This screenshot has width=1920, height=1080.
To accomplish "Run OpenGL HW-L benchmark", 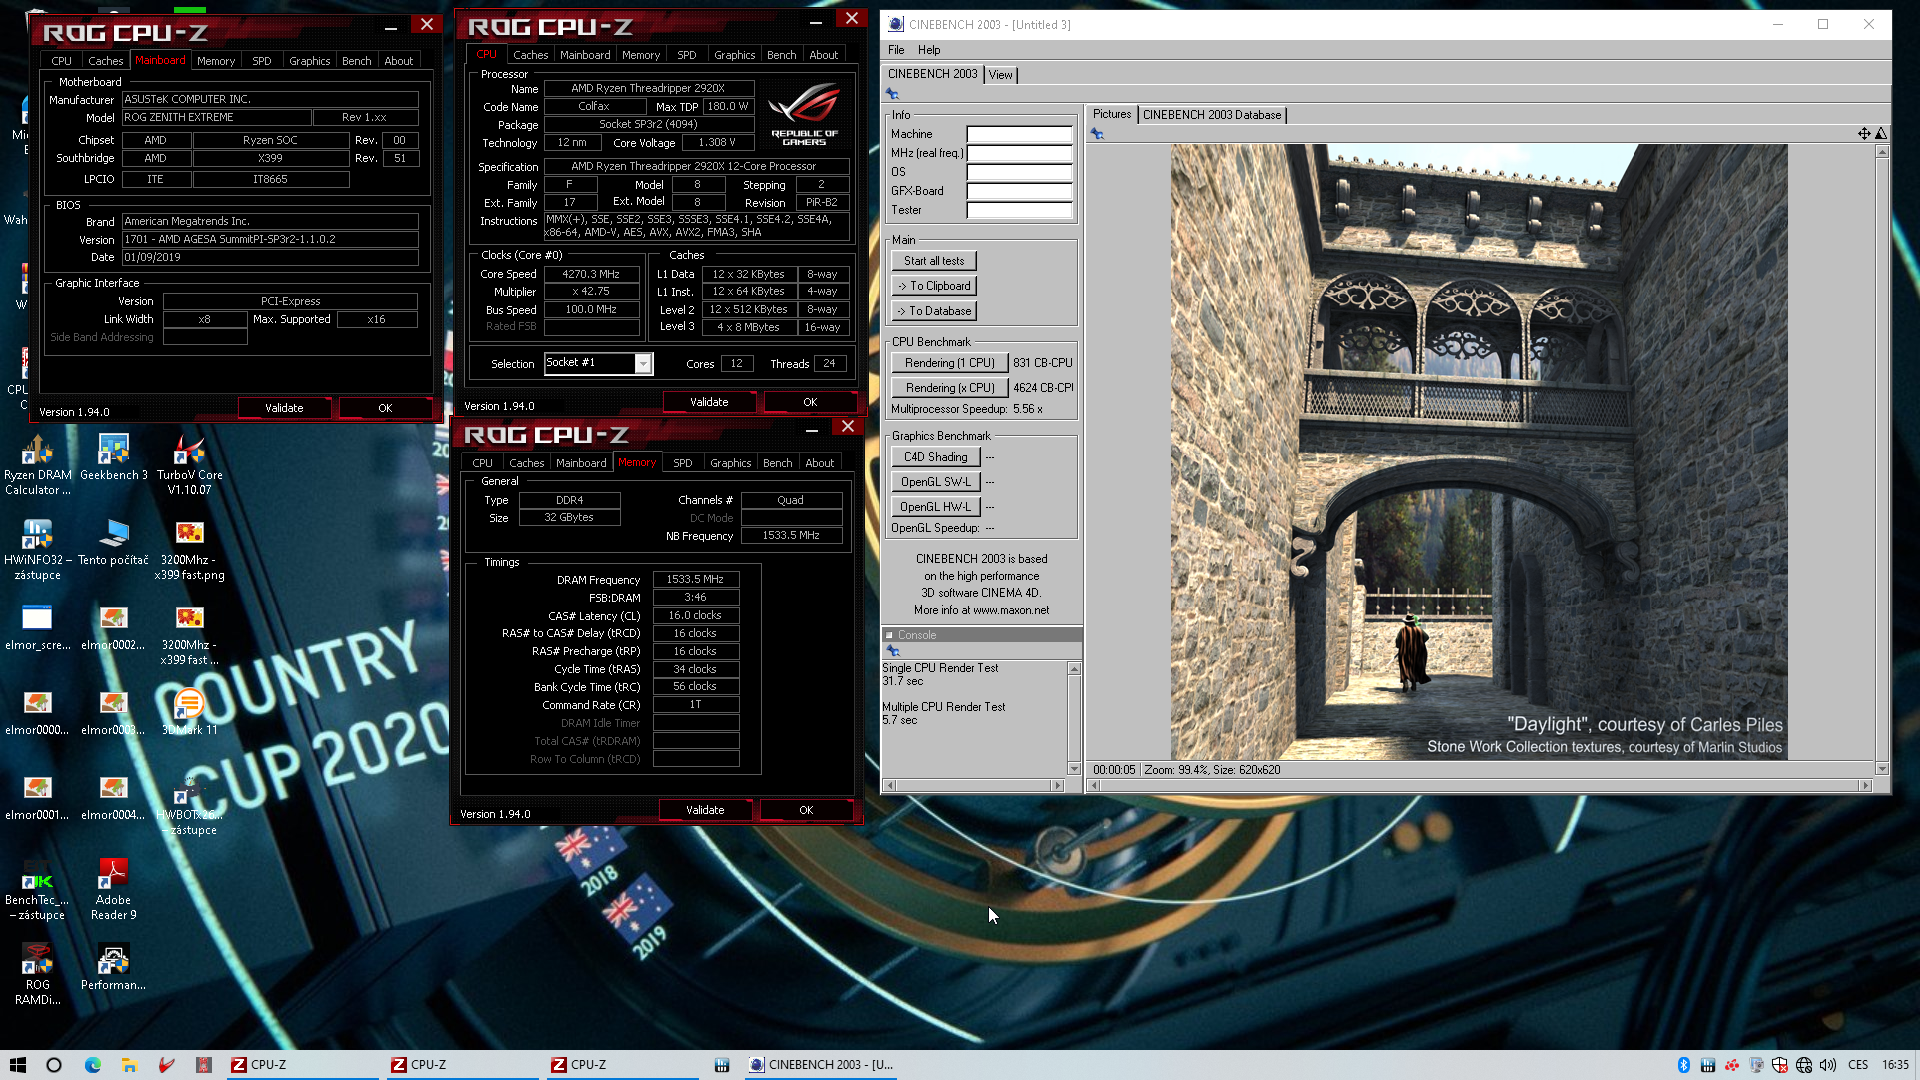I will click(x=935, y=507).
